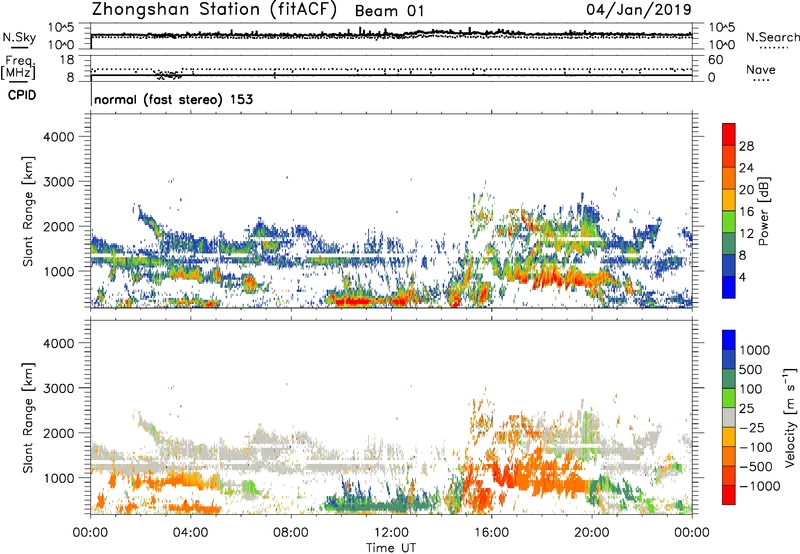800x554 pixels.
Task: Select the 'Time UT' axis title
Action: click(x=391, y=547)
